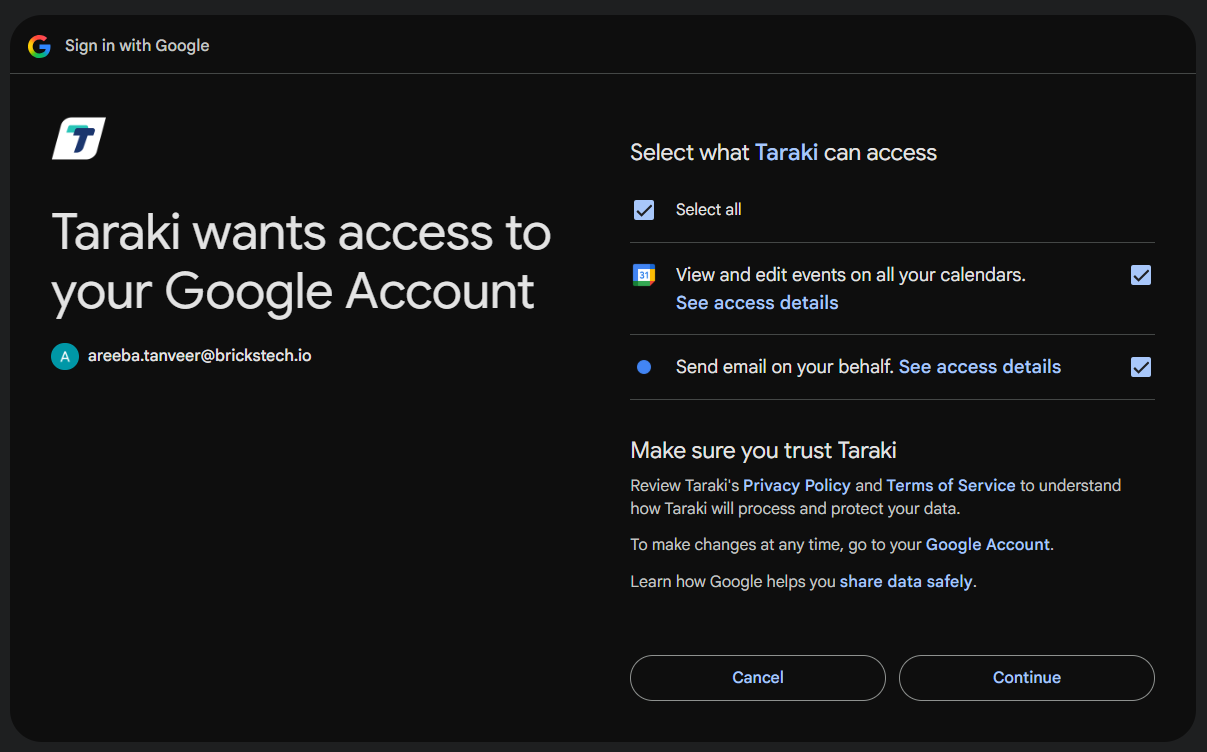Viewport: 1207px width, 752px height.
Task: Click the Taraki app logo
Action: [79, 138]
